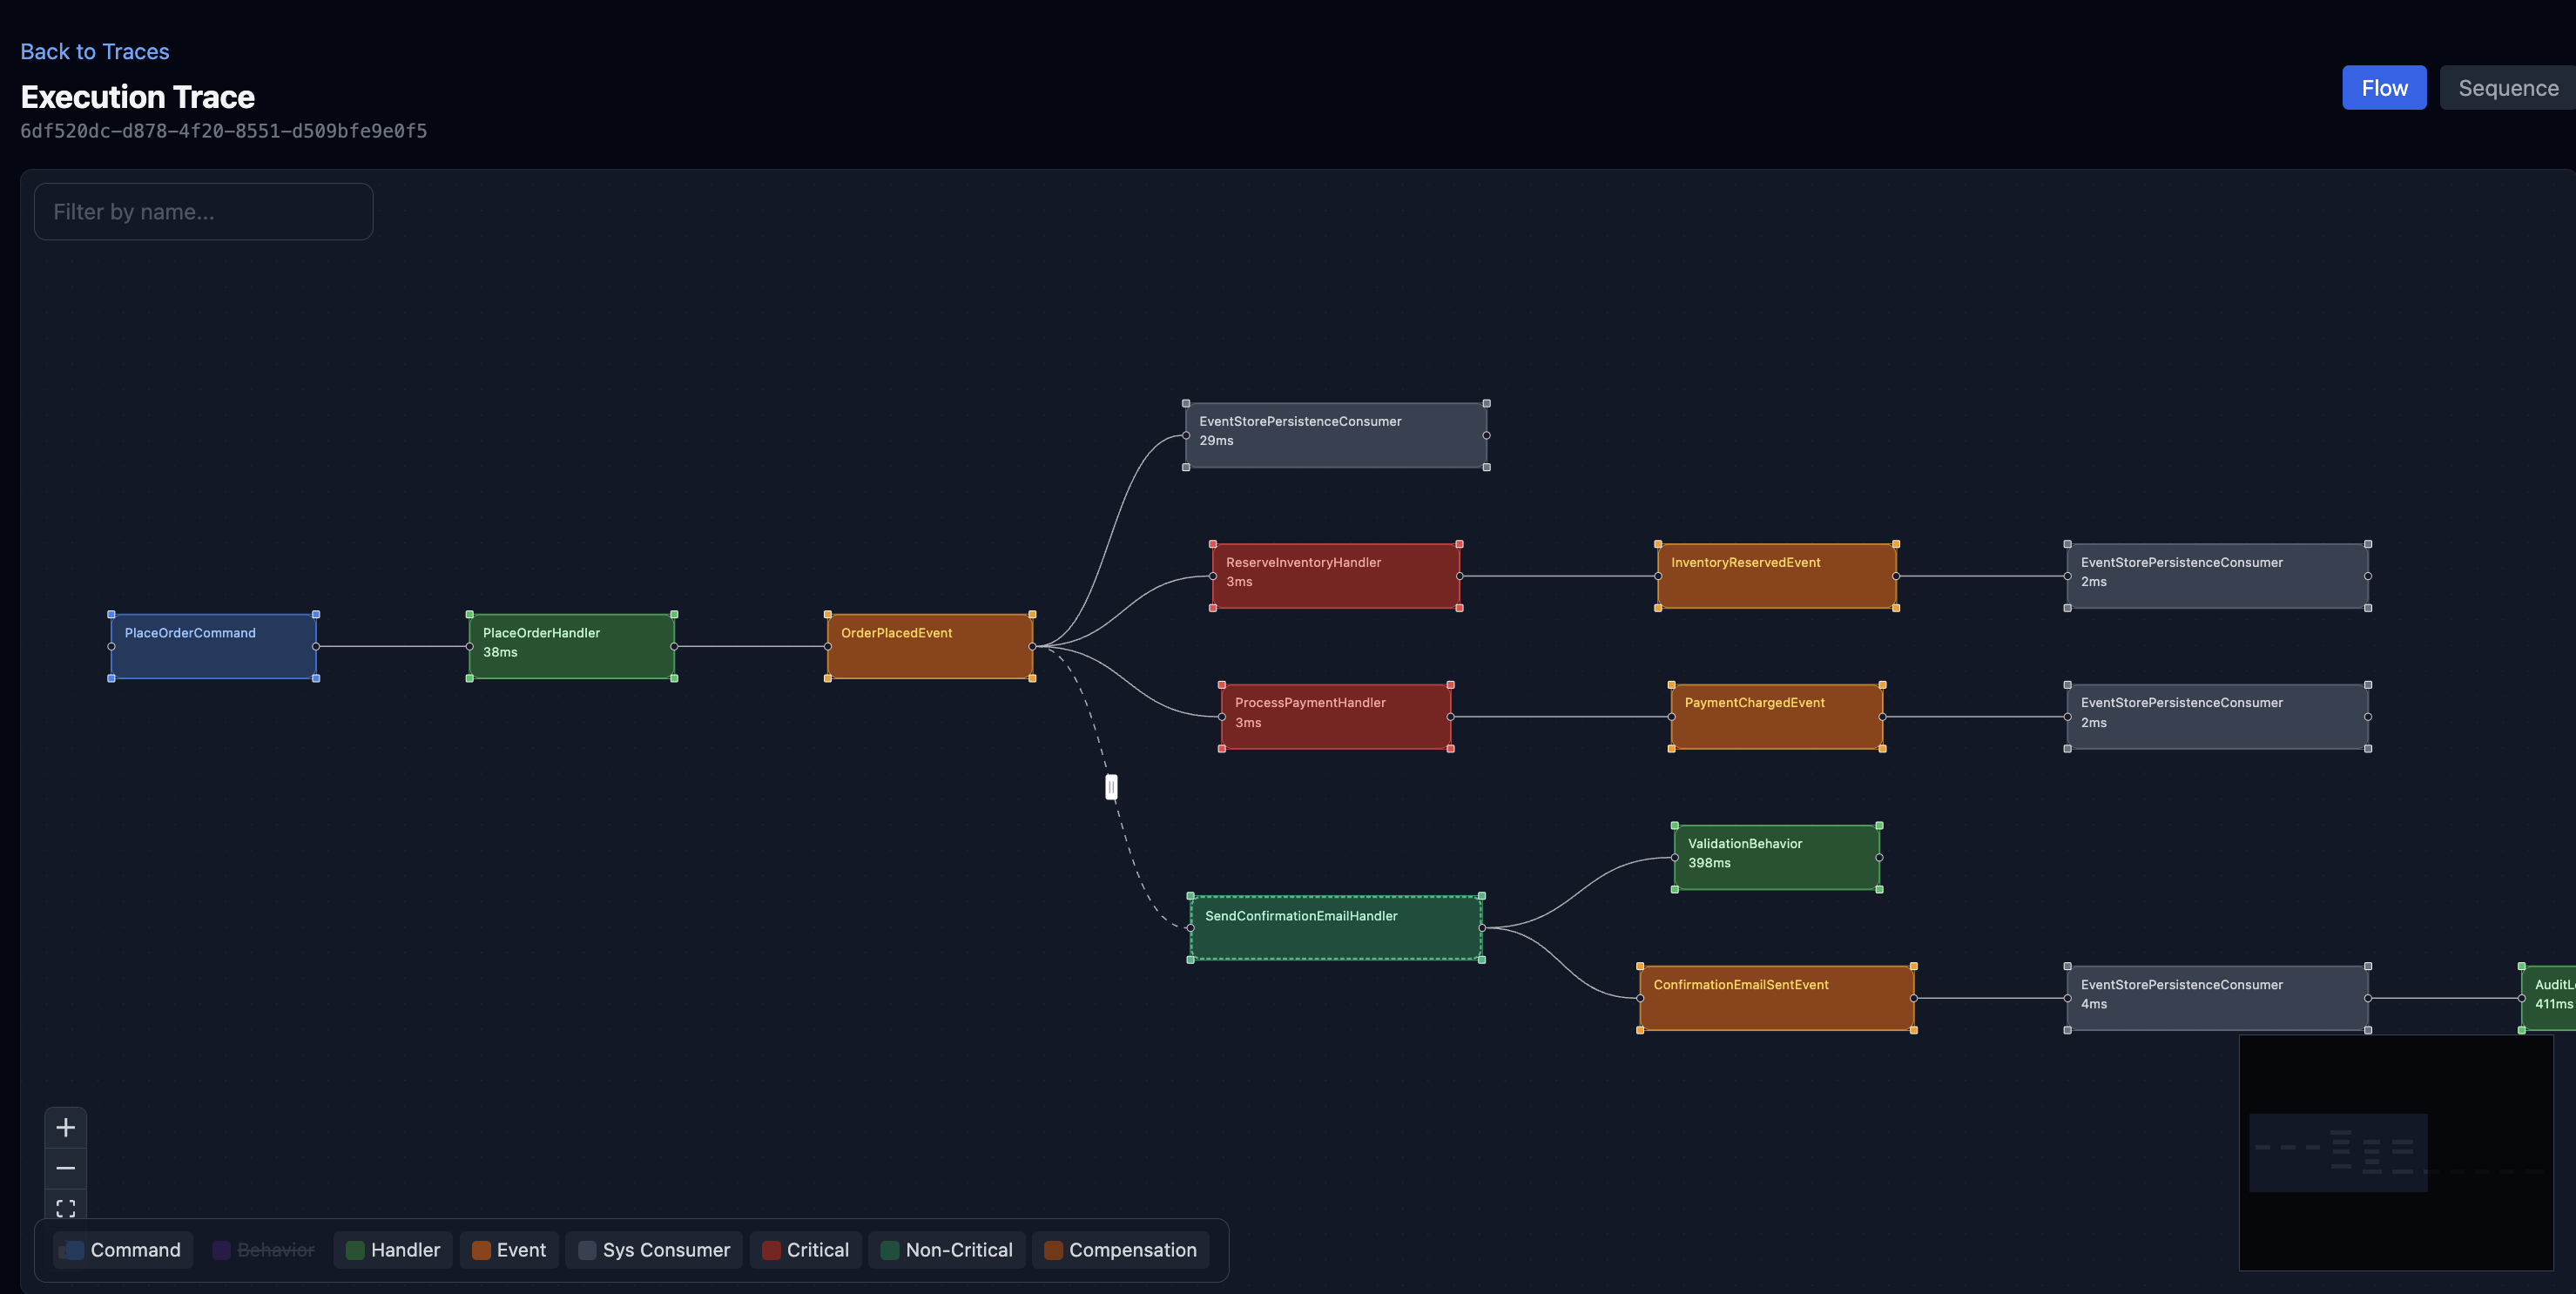Toggle Critical legend filter
Screen dimensions: 2576x1294
pos(805,1250)
